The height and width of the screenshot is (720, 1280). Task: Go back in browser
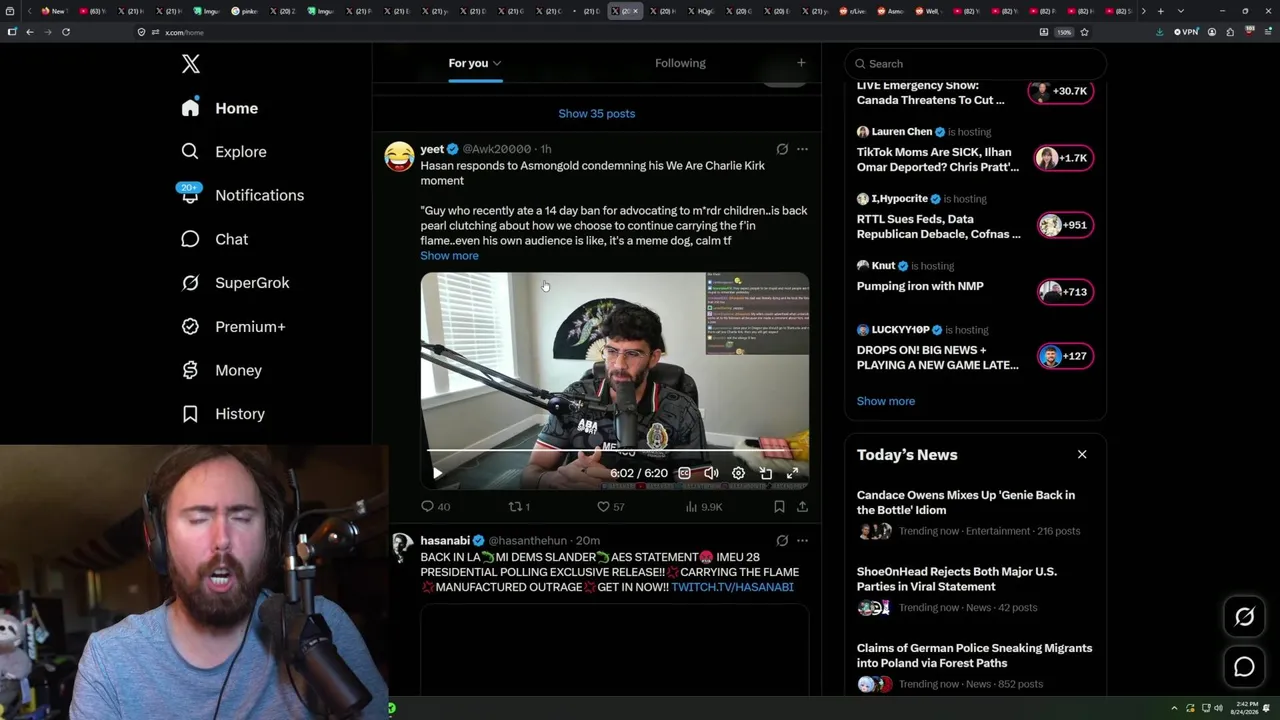click(x=30, y=32)
